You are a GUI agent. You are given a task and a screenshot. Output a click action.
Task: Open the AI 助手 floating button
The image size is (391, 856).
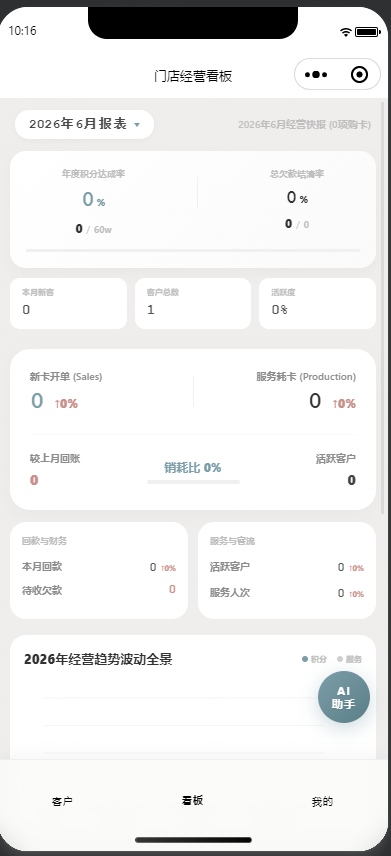point(343,697)
